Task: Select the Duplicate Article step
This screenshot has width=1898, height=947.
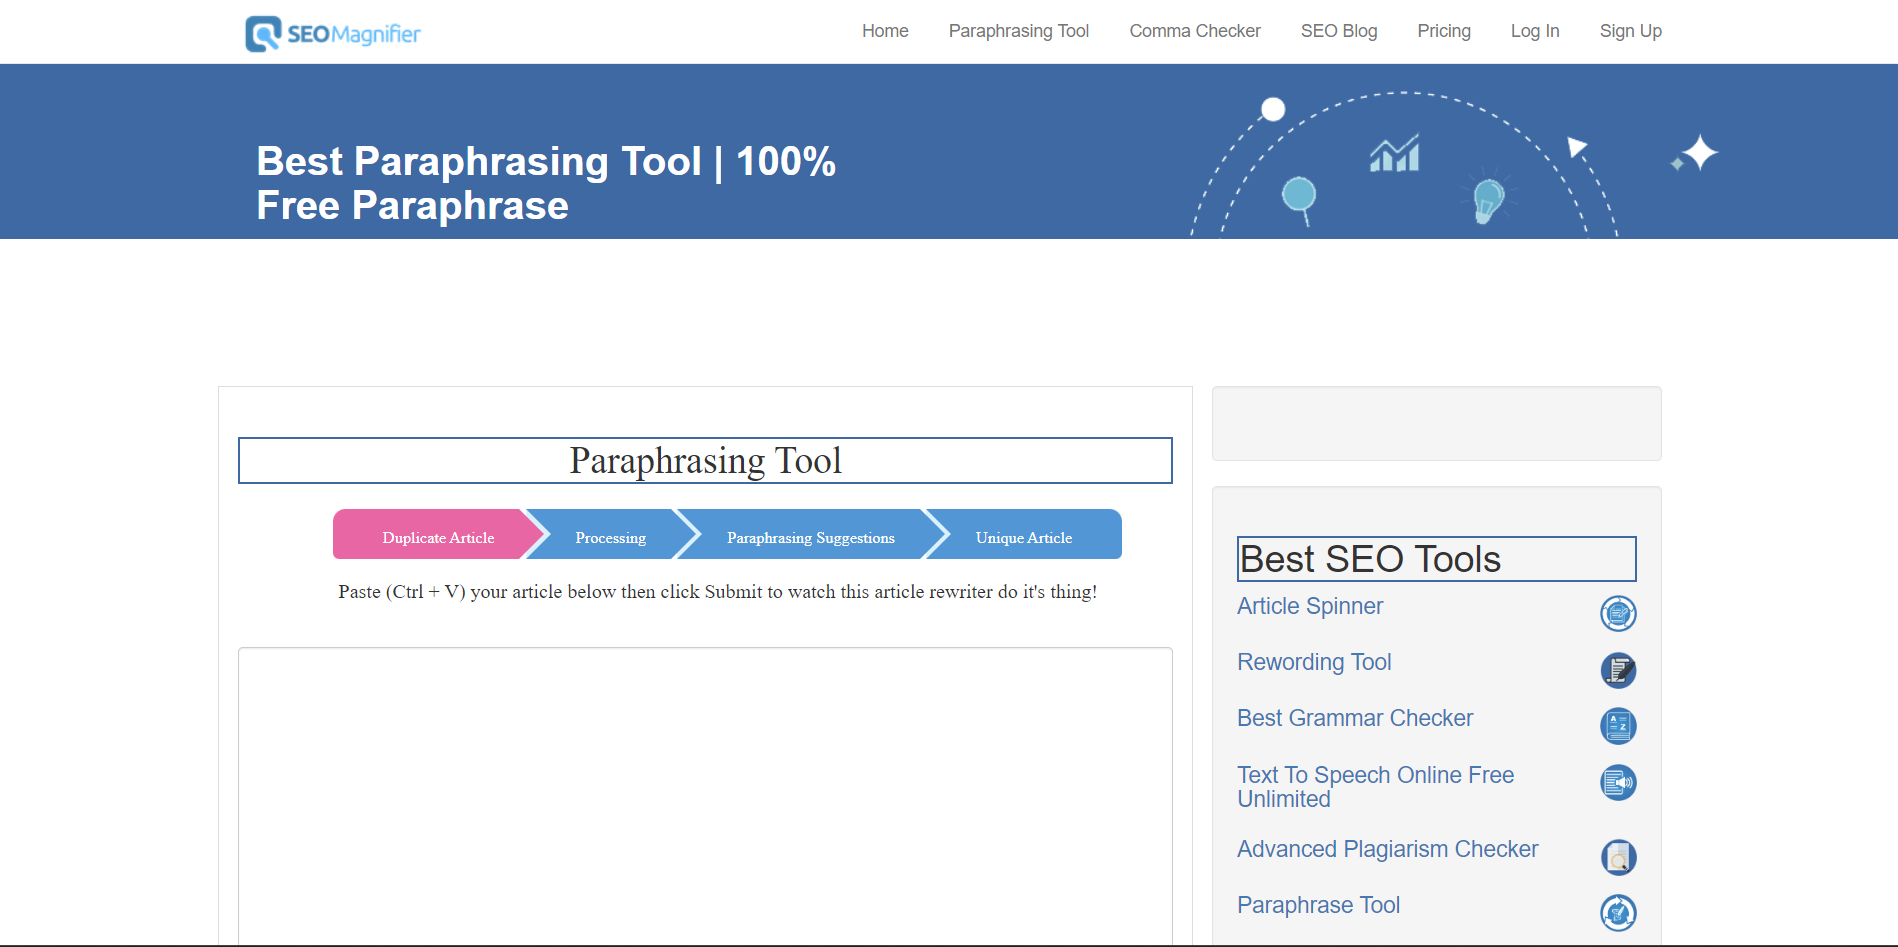Action: (x=438, y=534)
